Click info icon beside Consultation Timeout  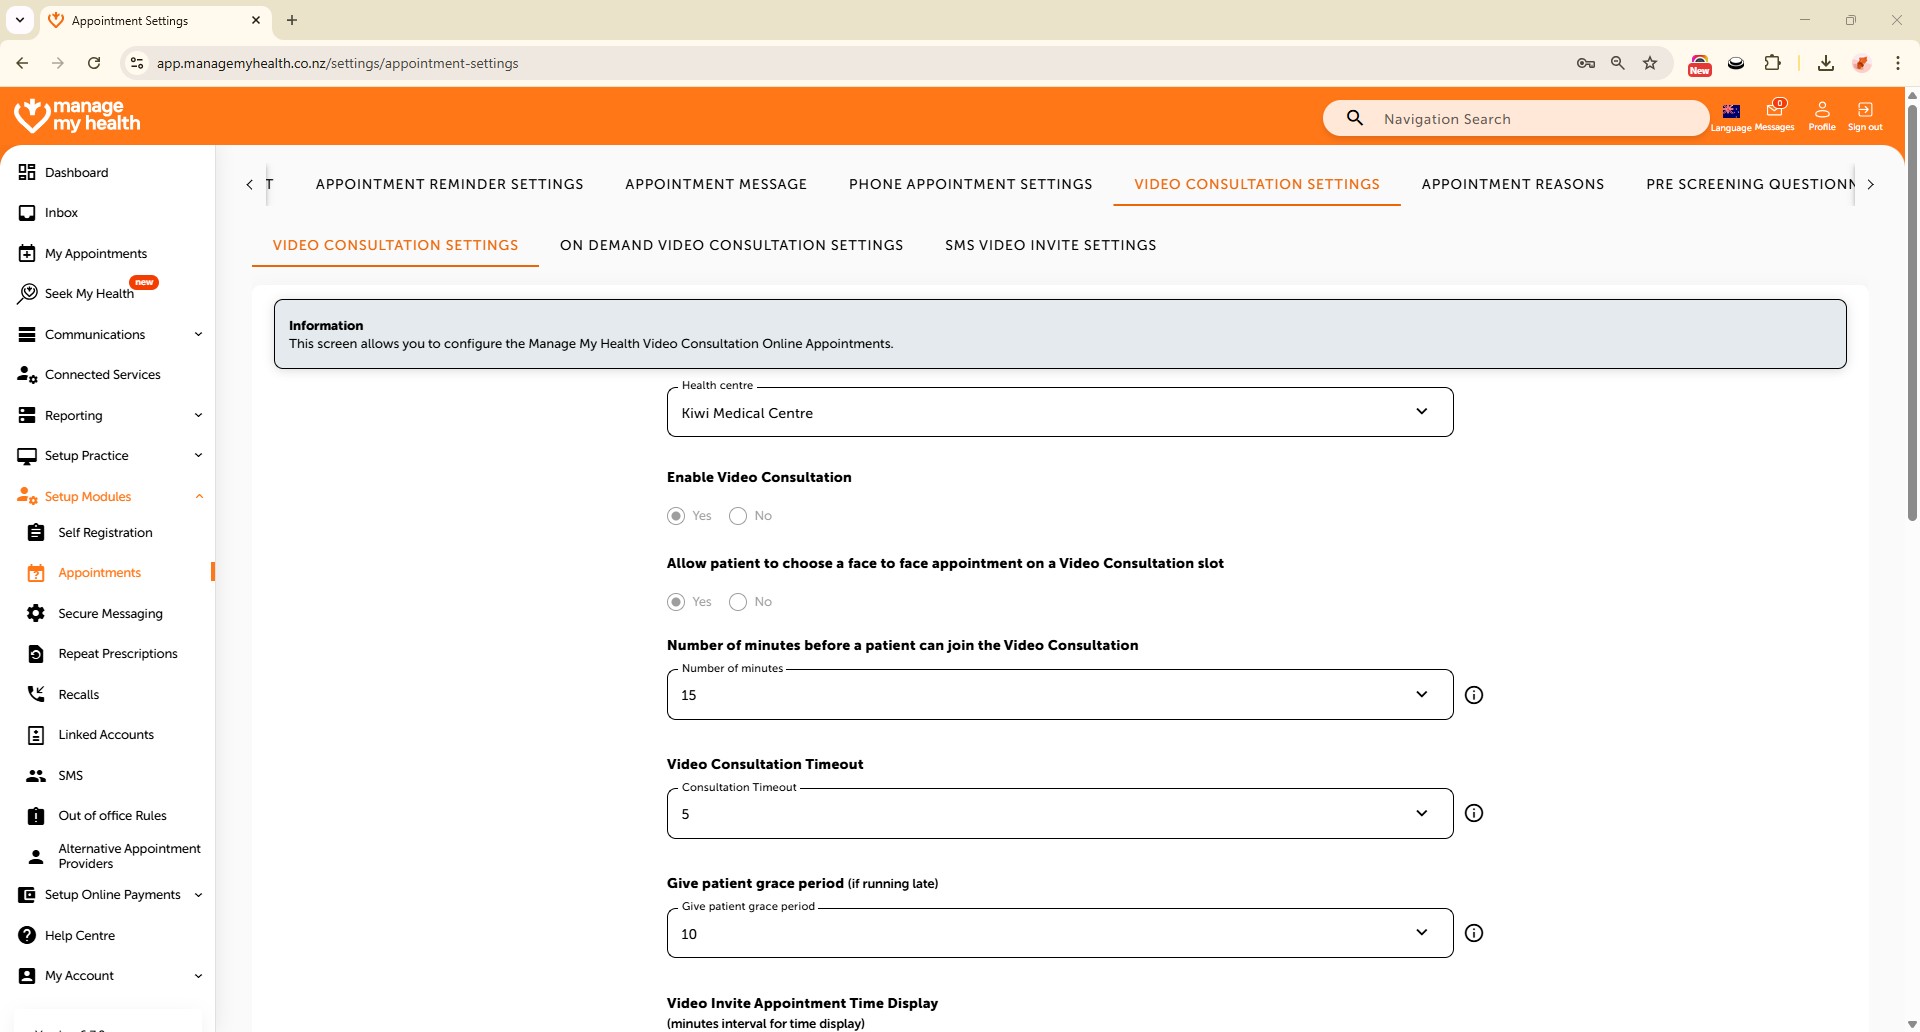(1474, 814)
